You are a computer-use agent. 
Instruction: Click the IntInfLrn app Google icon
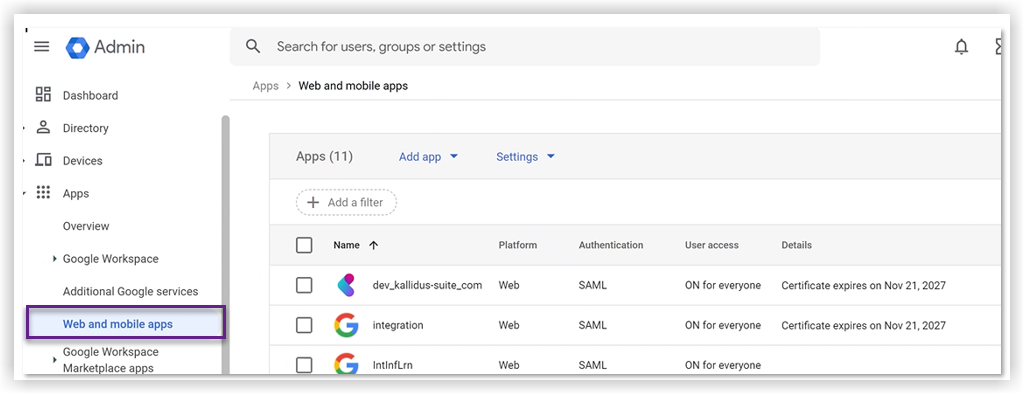tap(346, 365)
